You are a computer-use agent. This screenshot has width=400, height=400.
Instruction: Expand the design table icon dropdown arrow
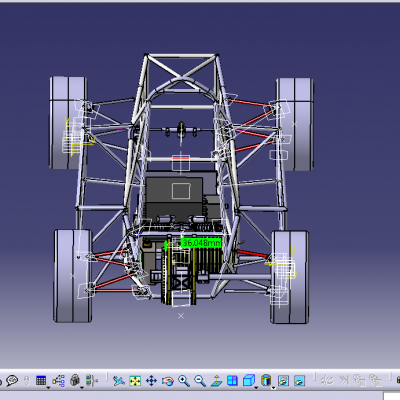48,388
